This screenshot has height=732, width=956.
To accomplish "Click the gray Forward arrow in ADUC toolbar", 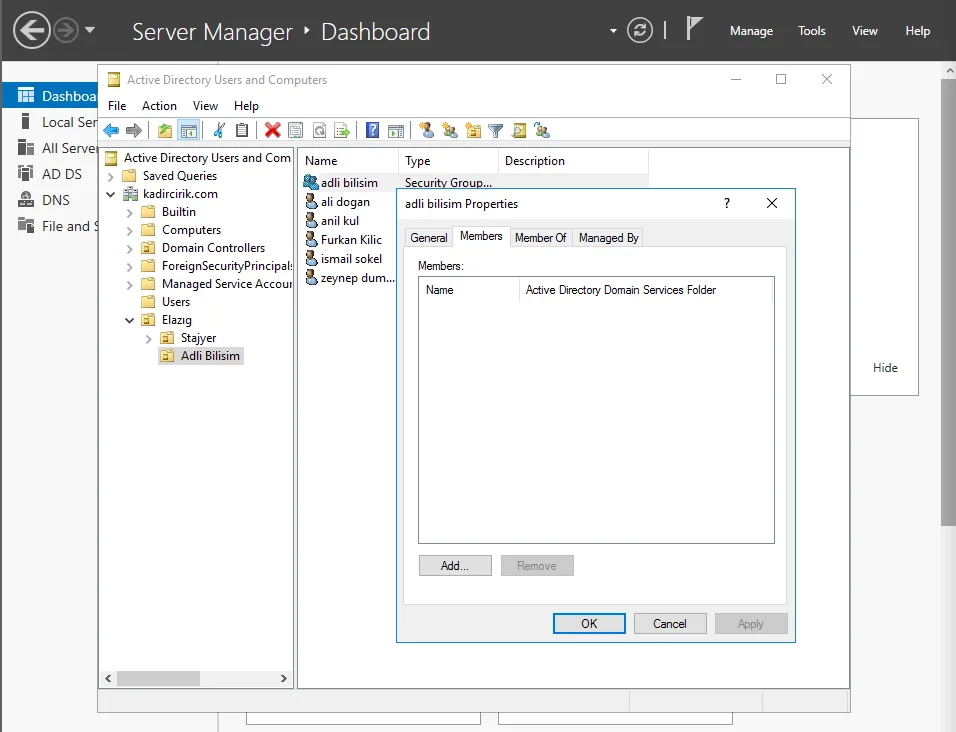I will (134, 130).
